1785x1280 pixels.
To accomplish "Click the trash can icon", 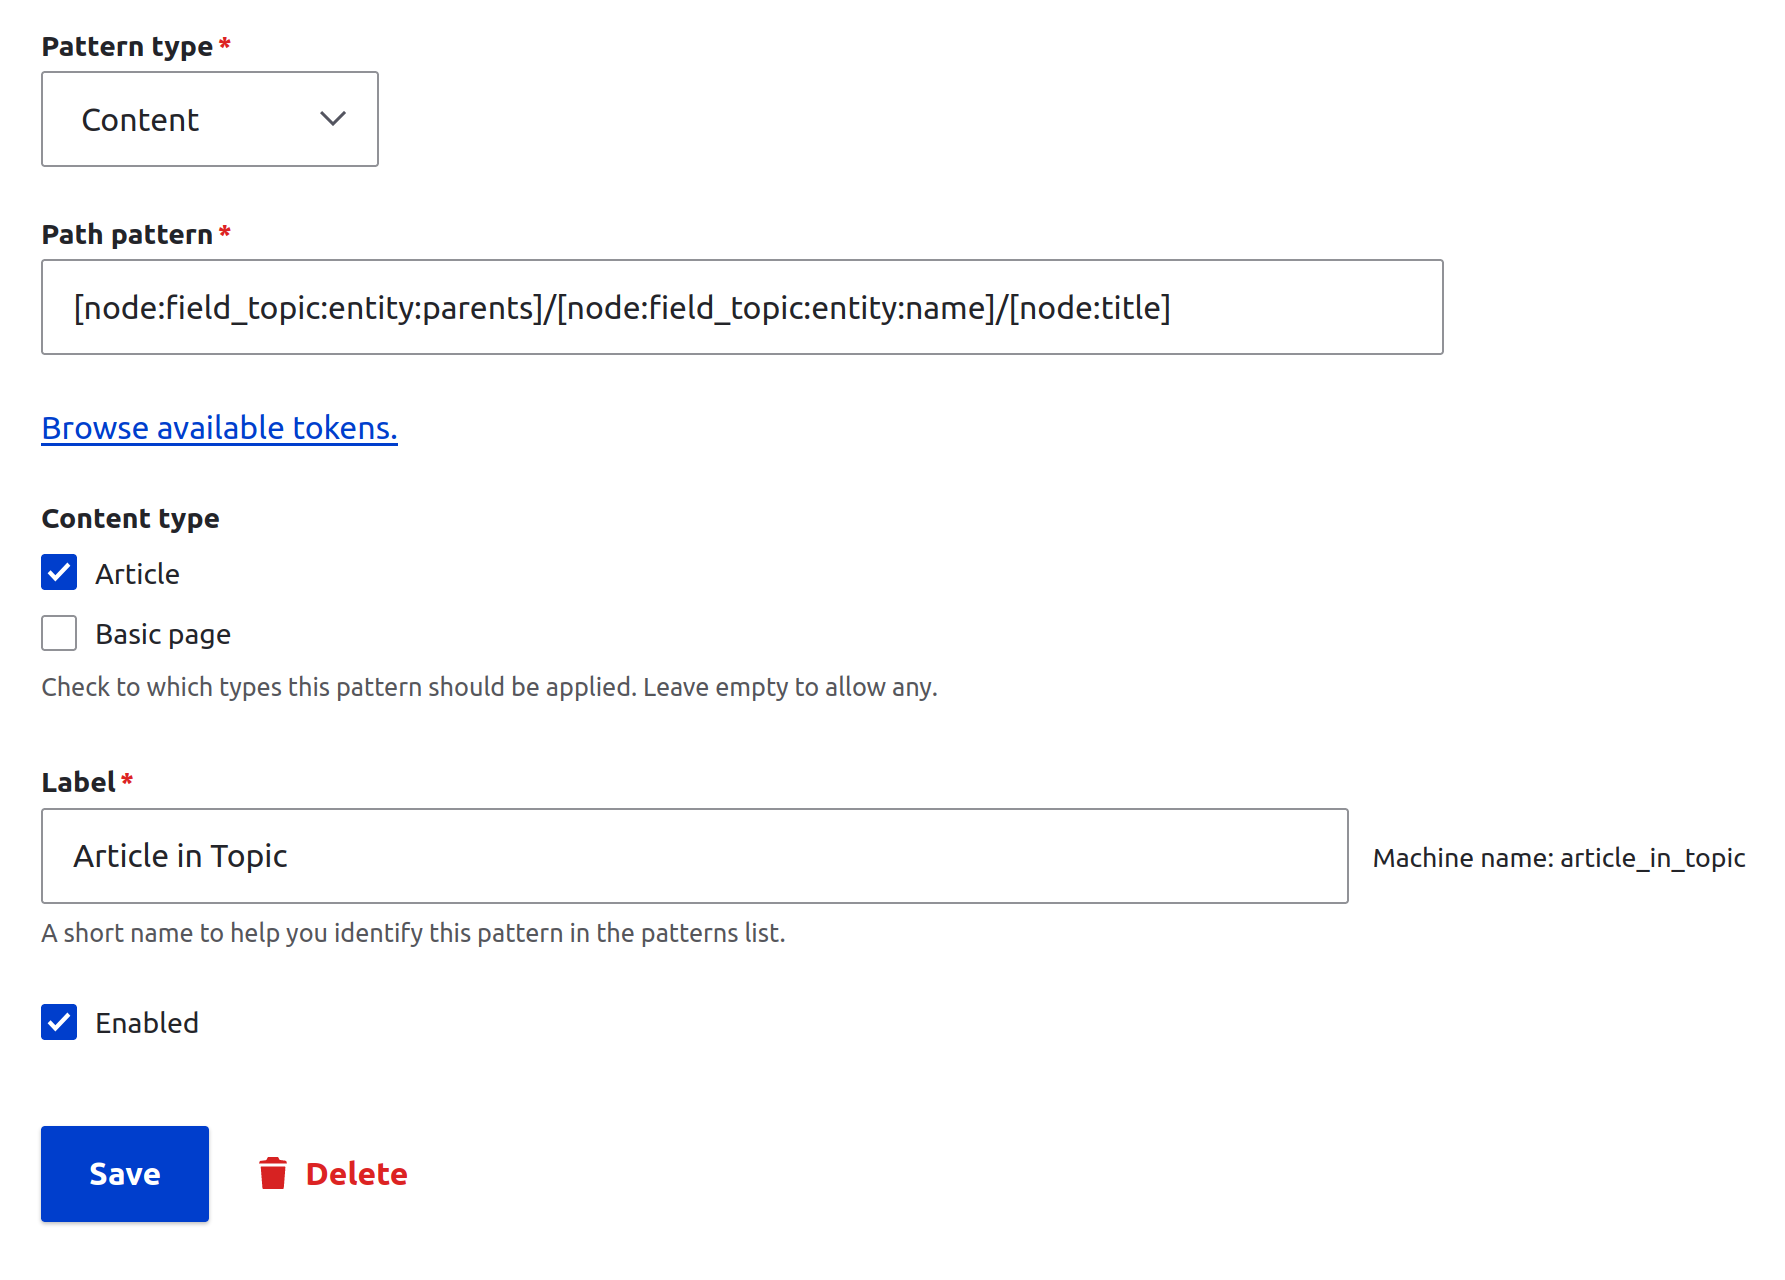I will [x=273, y=1173].
